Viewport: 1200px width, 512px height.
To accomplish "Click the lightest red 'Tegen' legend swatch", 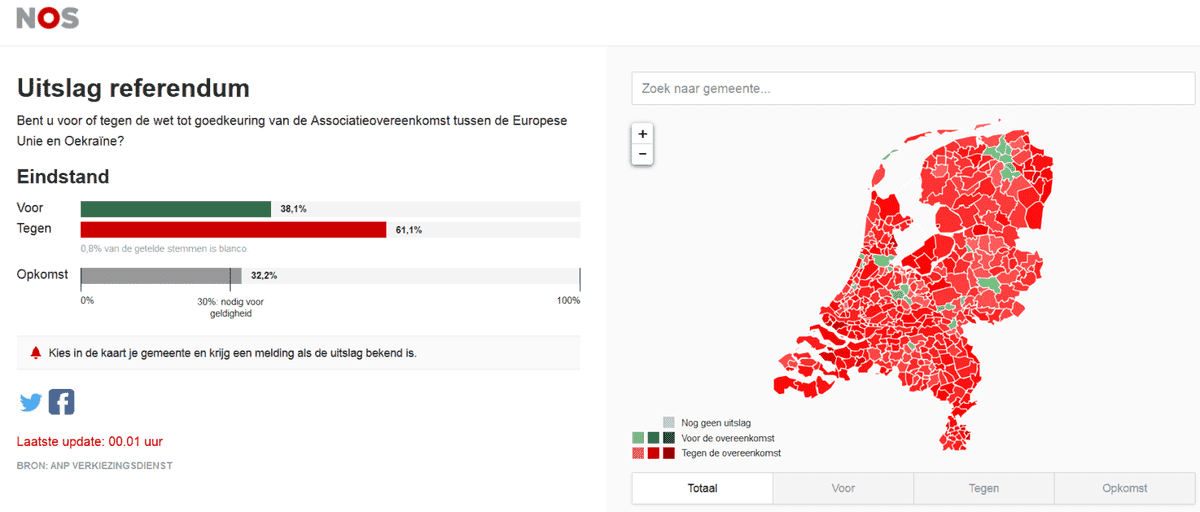I will click(638, 453).
